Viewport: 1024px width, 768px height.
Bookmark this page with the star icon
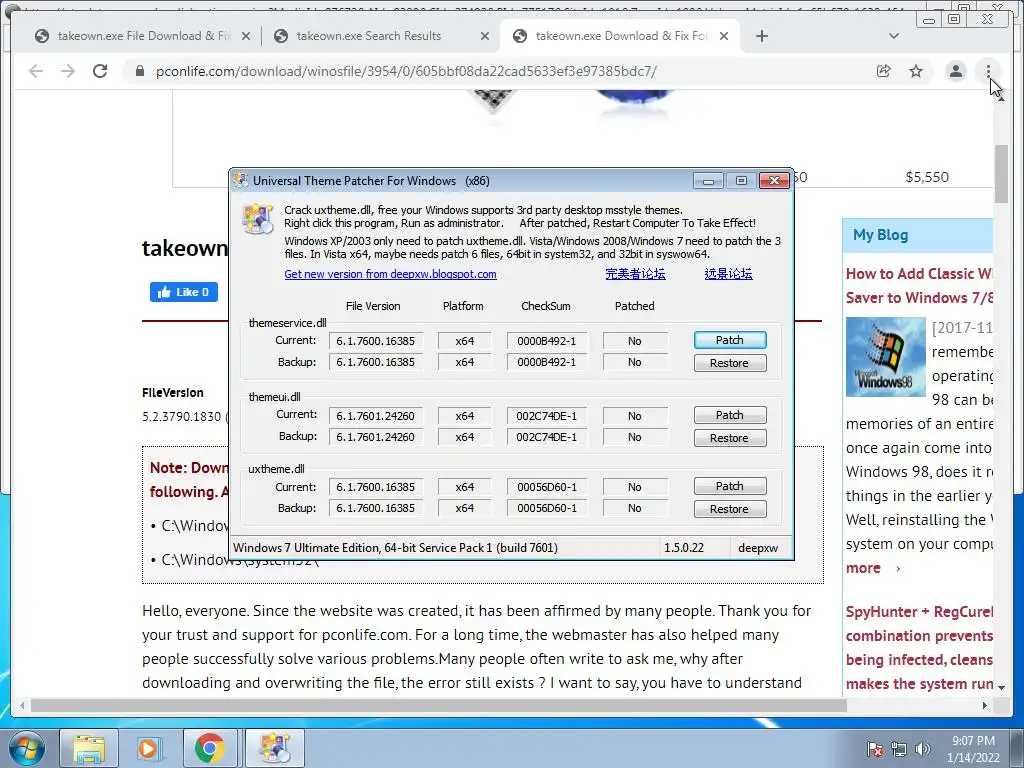[x=916, y=71]
